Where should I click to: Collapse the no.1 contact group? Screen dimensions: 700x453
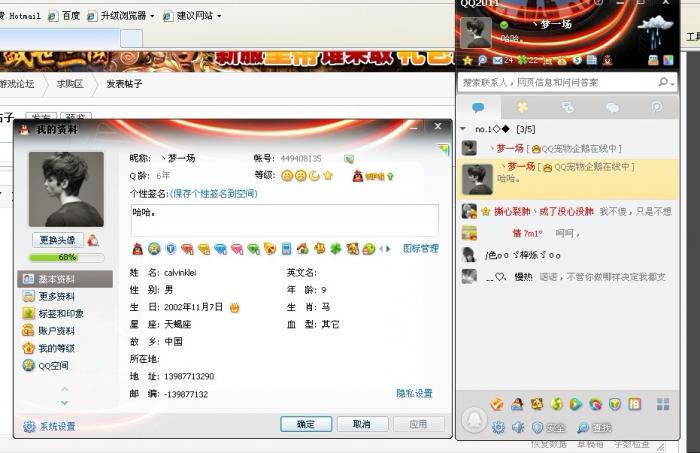click(x=463, y=129)
